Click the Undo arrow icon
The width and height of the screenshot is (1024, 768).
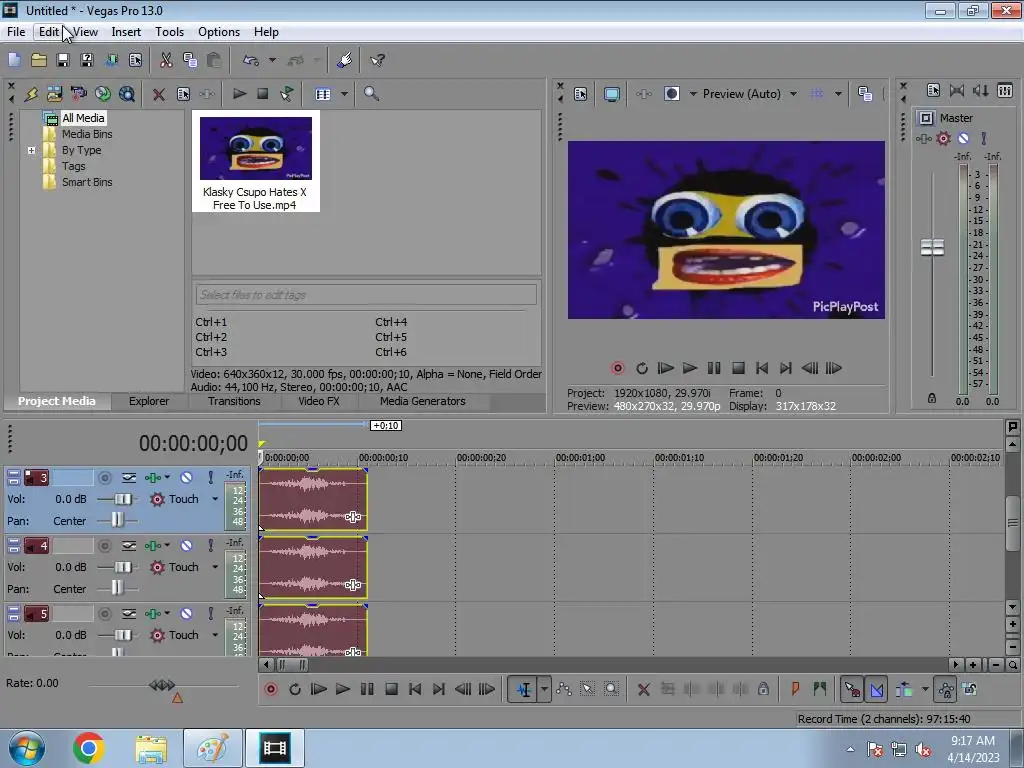pos(251,60)
